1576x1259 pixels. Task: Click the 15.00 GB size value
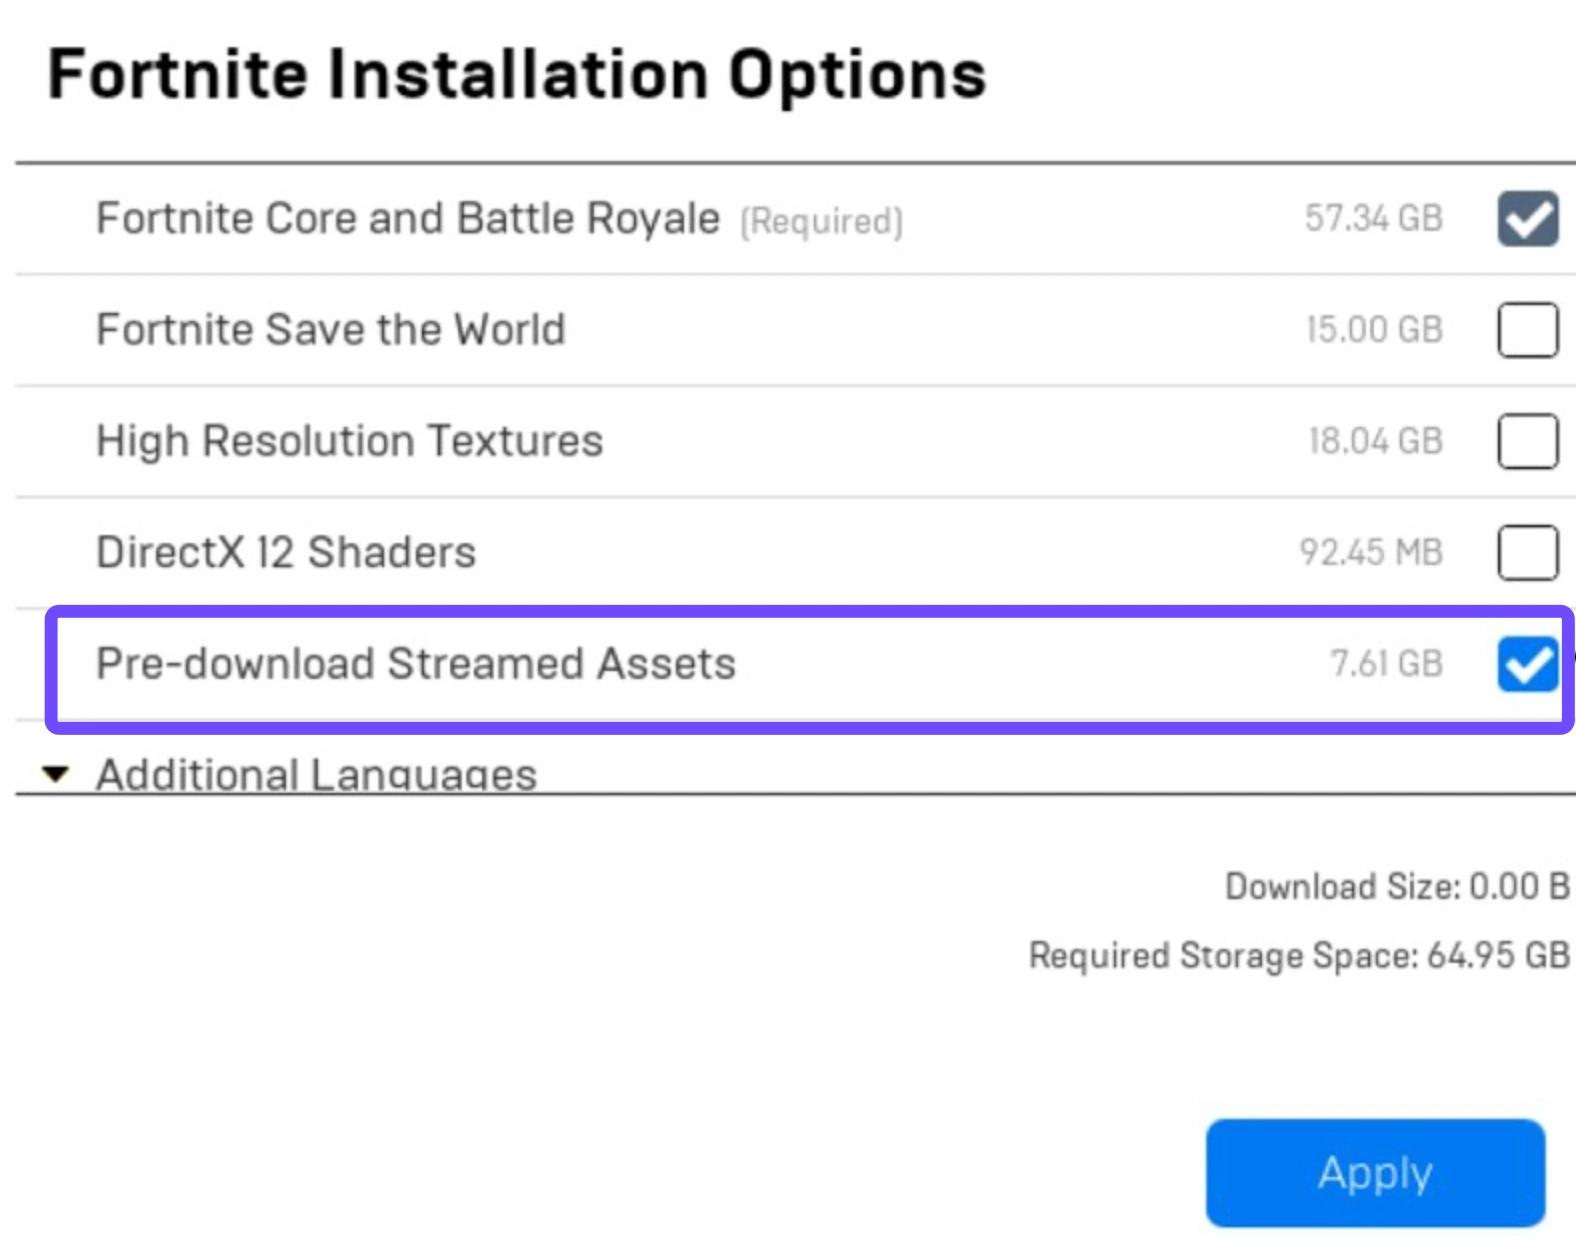point(1374,330)
